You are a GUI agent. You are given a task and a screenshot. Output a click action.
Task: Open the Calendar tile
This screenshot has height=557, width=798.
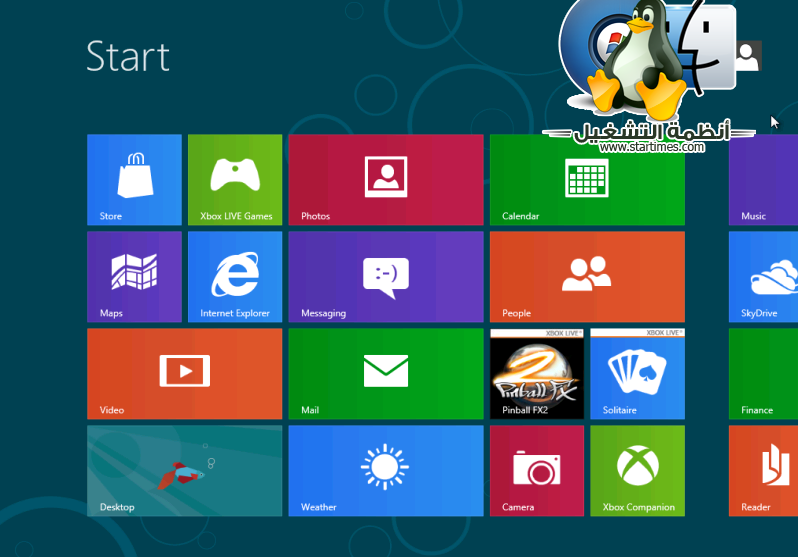click(x=587, y=180)
